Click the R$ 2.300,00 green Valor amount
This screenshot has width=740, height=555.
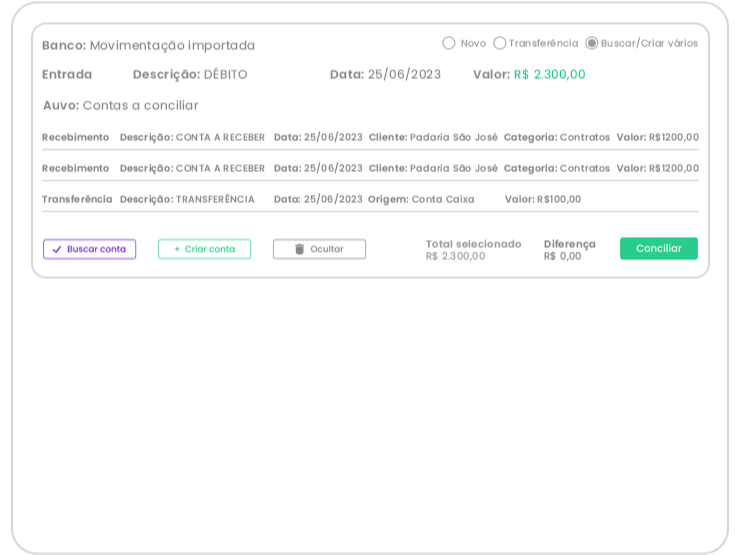click(x=549, y=74)
